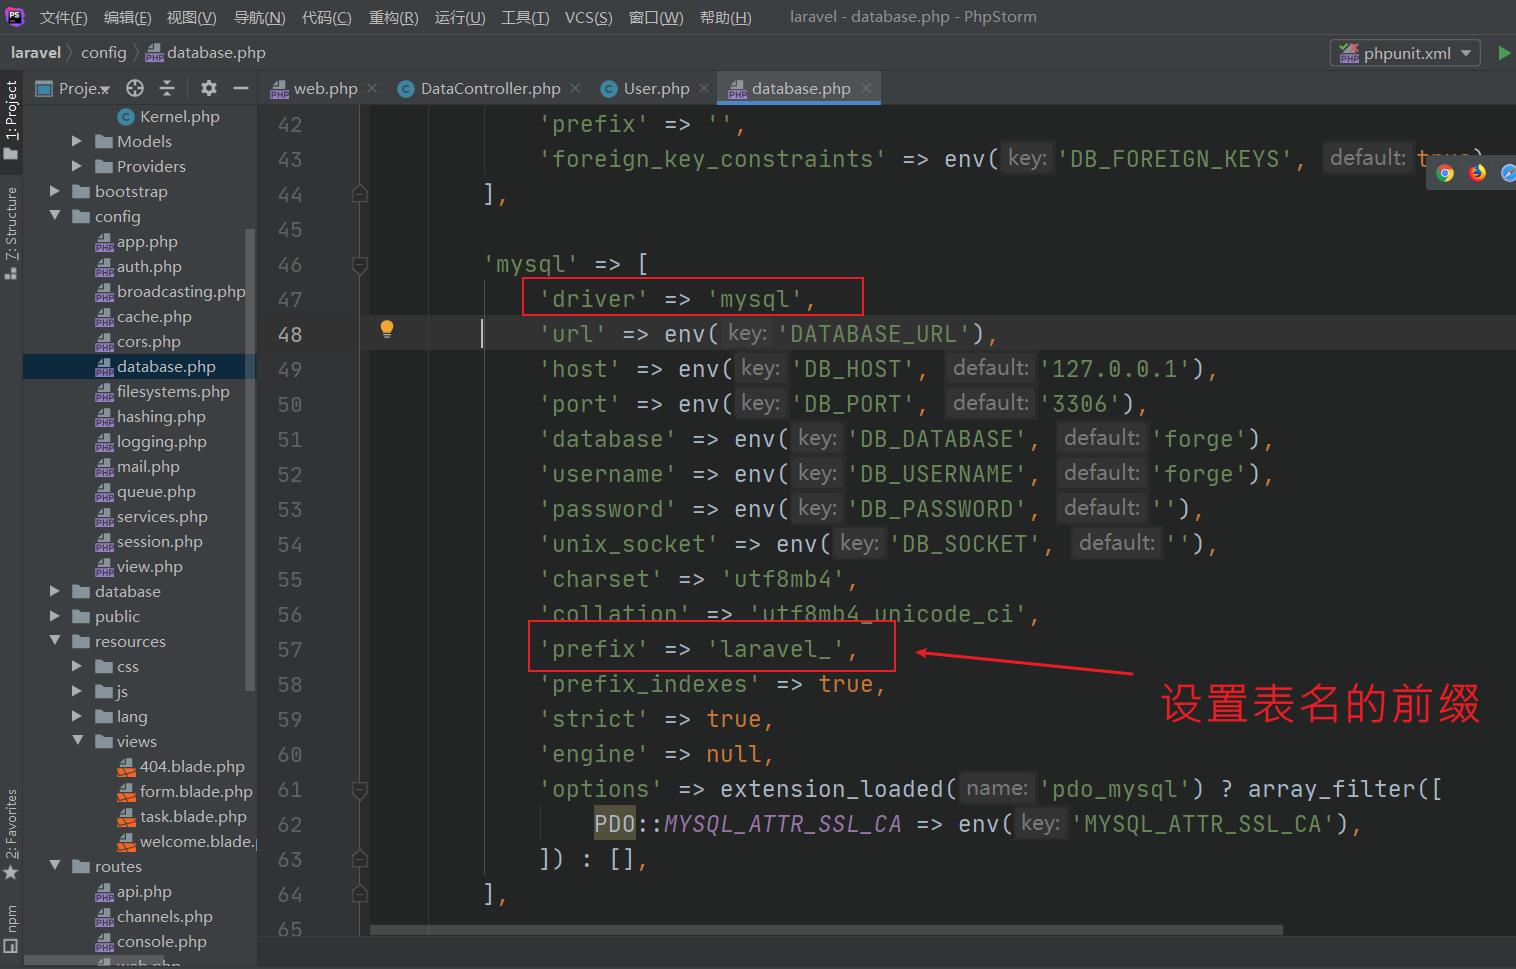Toggle the 1: Project tool window
This screenshot has height=969, width=1516.
point(11,119)
